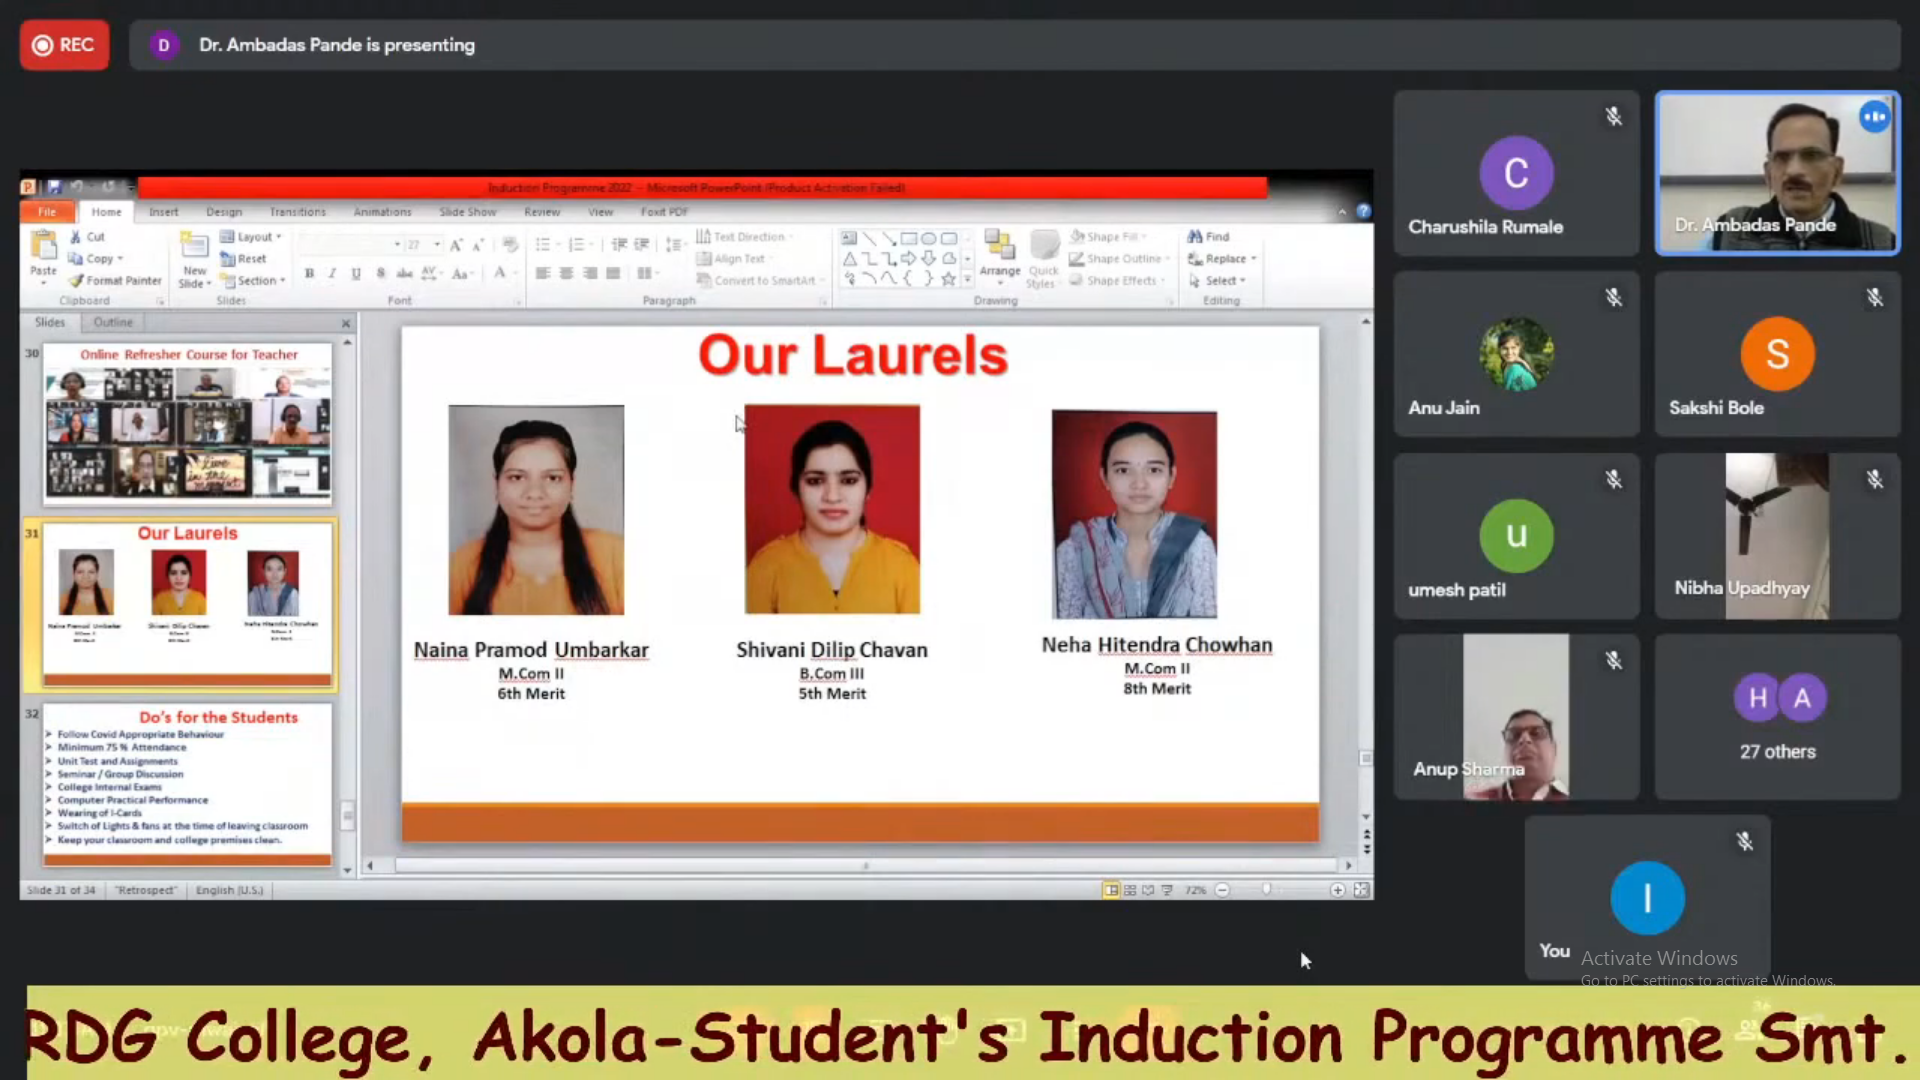Viewport: 1920px width, 1080px height.
Task: Click the Fit slide to window icon
Action: (x=1361, y=890)
